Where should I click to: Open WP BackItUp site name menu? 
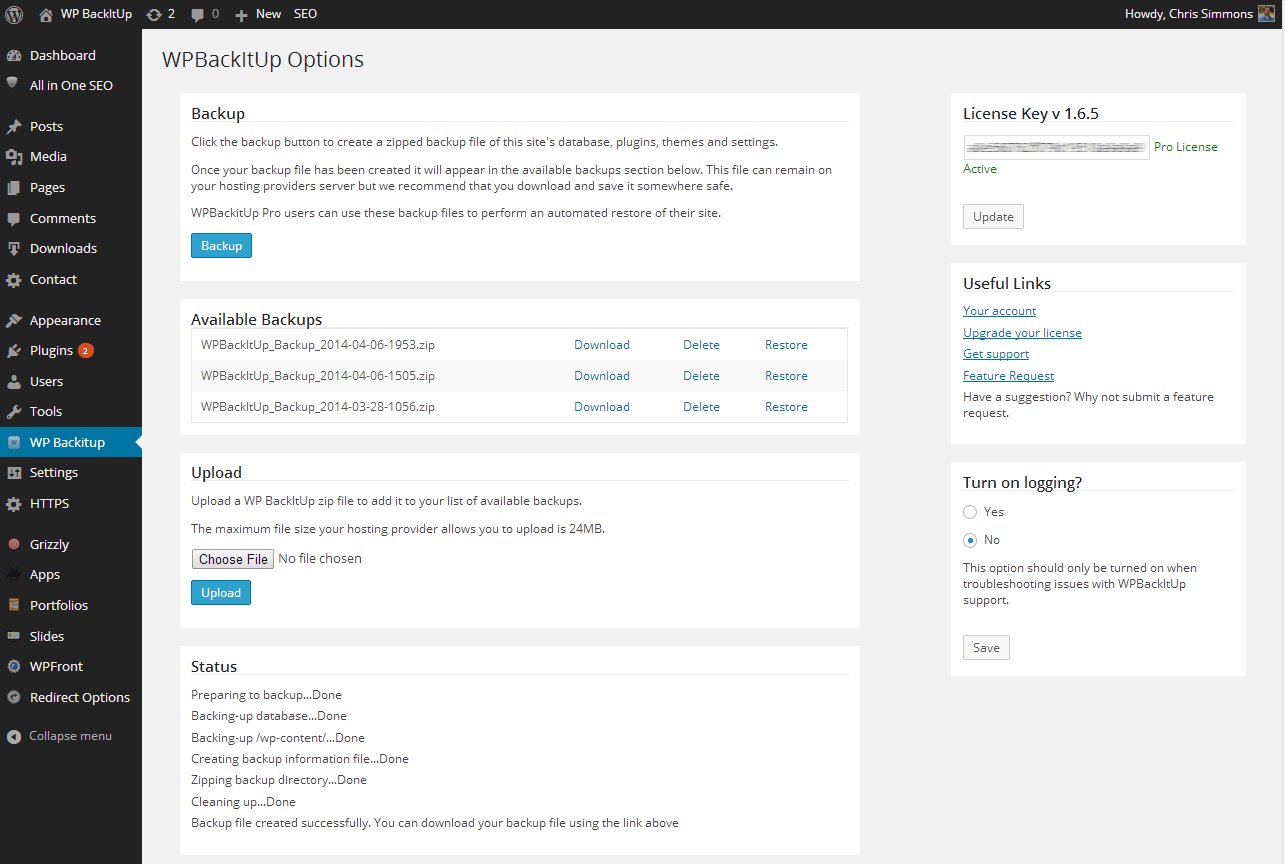coord(96,14)
